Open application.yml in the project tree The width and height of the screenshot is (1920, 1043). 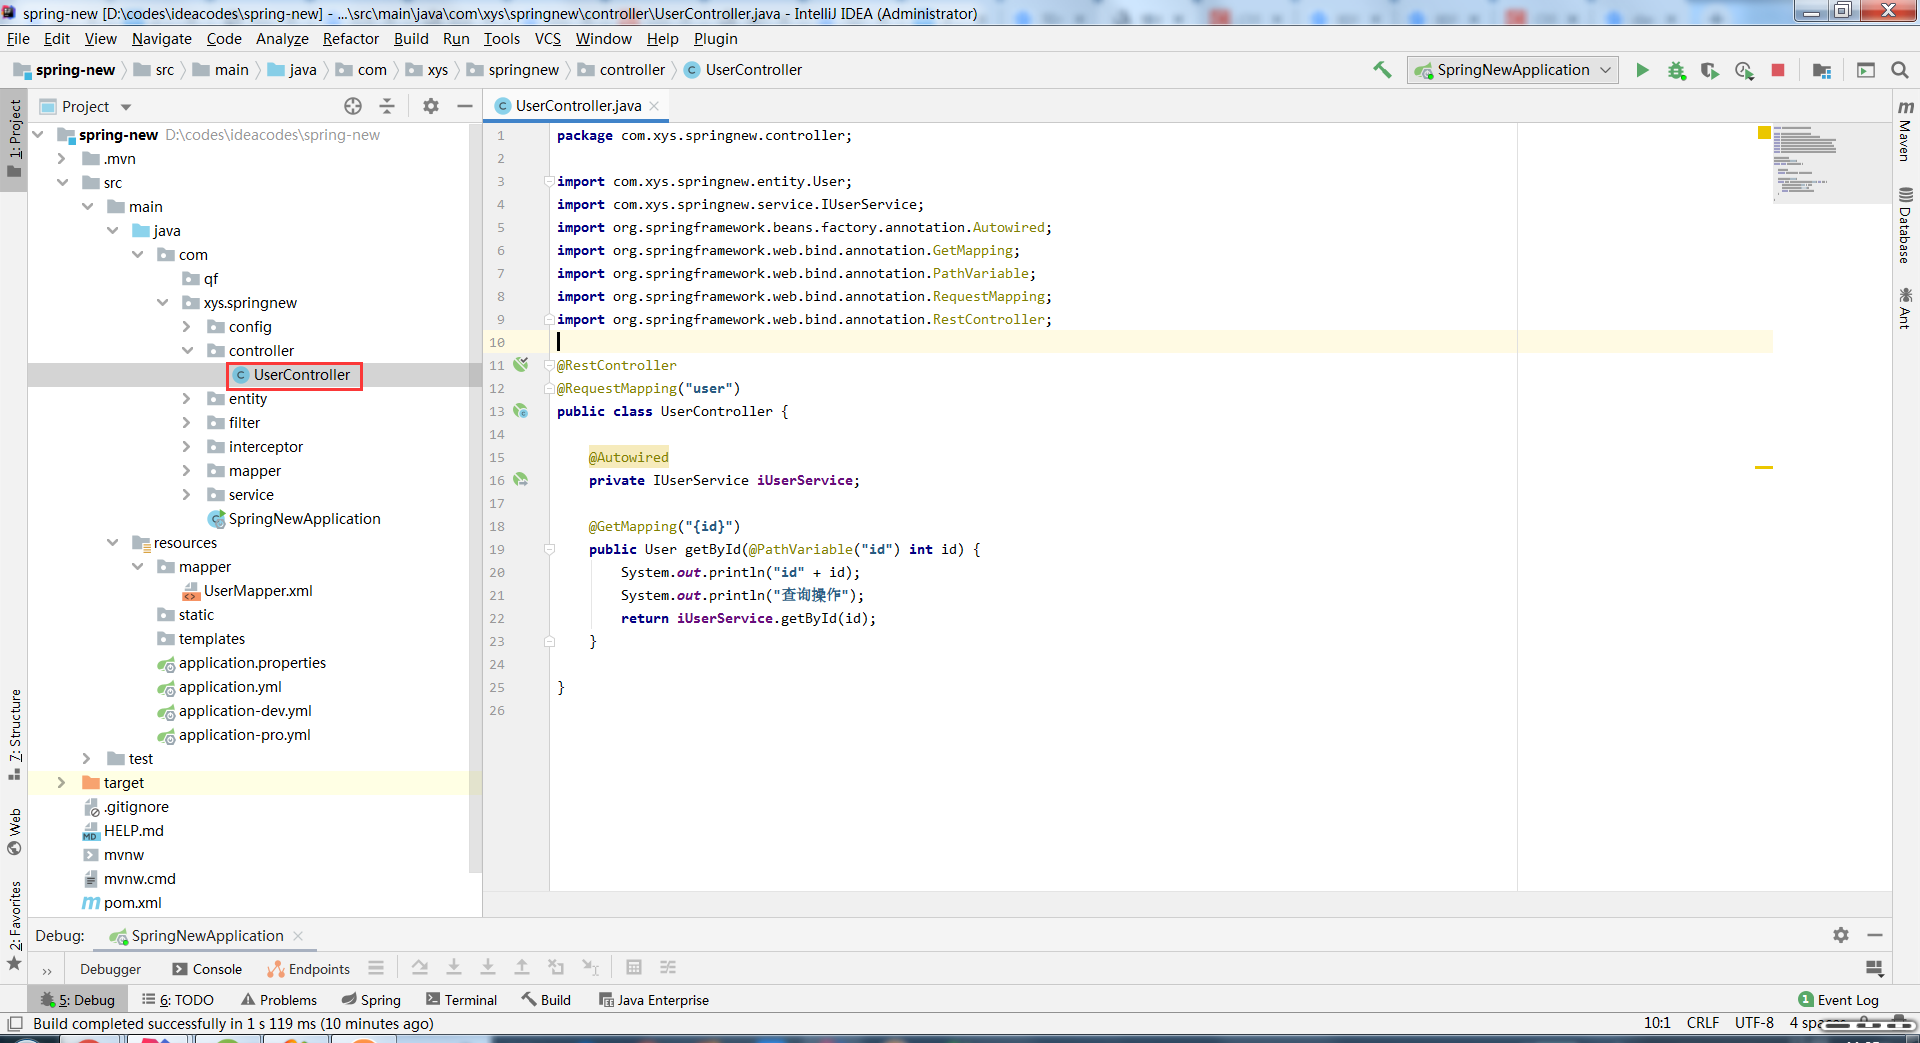230,687
